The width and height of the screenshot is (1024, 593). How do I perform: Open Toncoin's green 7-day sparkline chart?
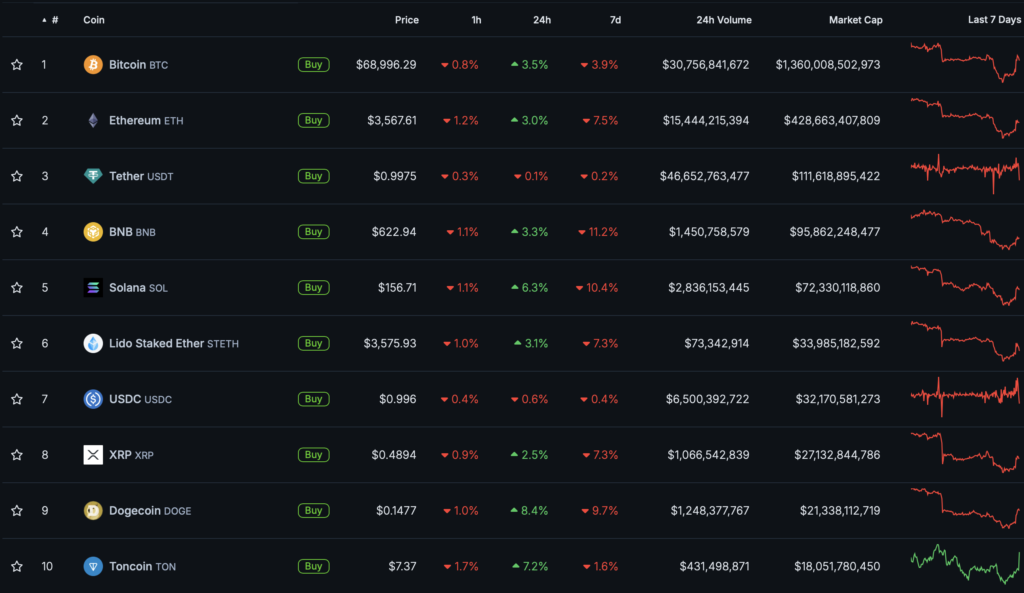(964, 565)
